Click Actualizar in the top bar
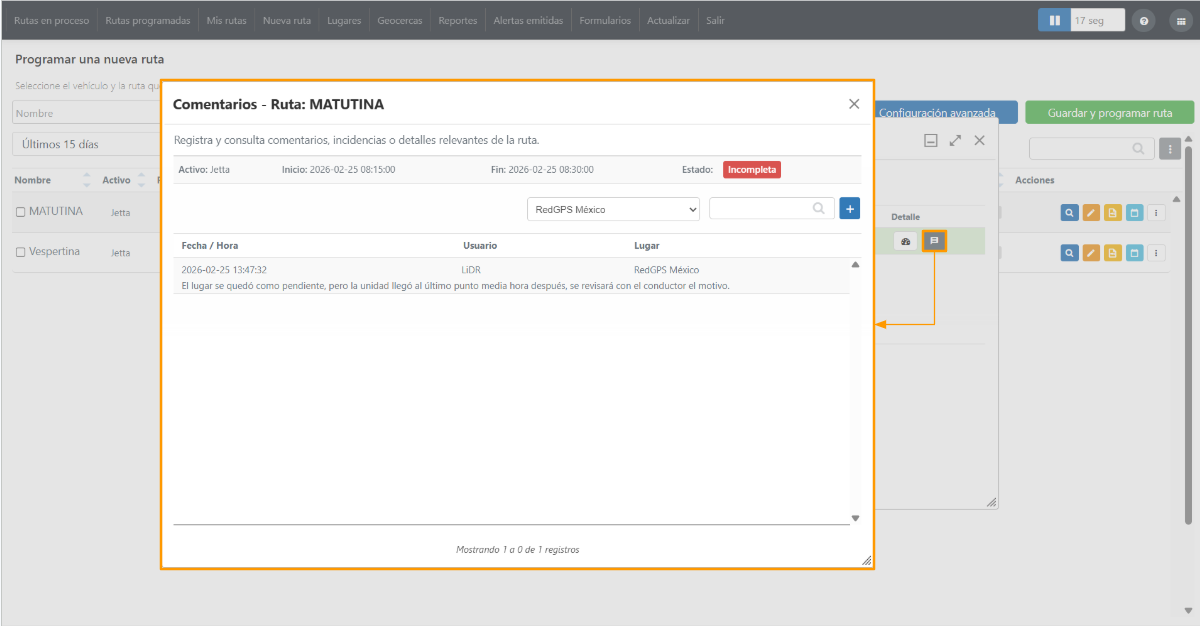This screenshot has width=1200, height=626. 669,21
